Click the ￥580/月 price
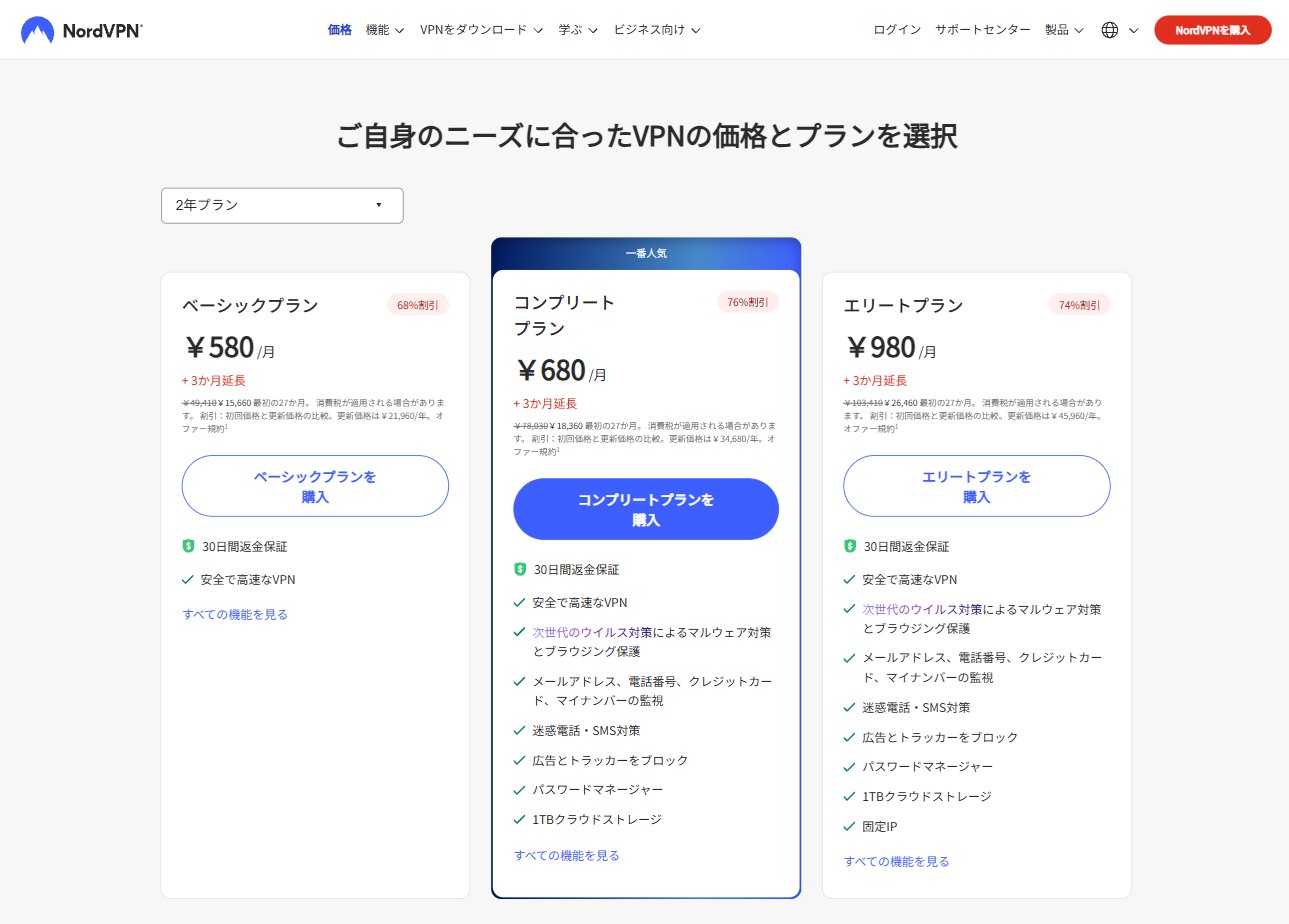The width and height of the screenshot is (1289, 924). pyautogui.click(x=231, y=349)
